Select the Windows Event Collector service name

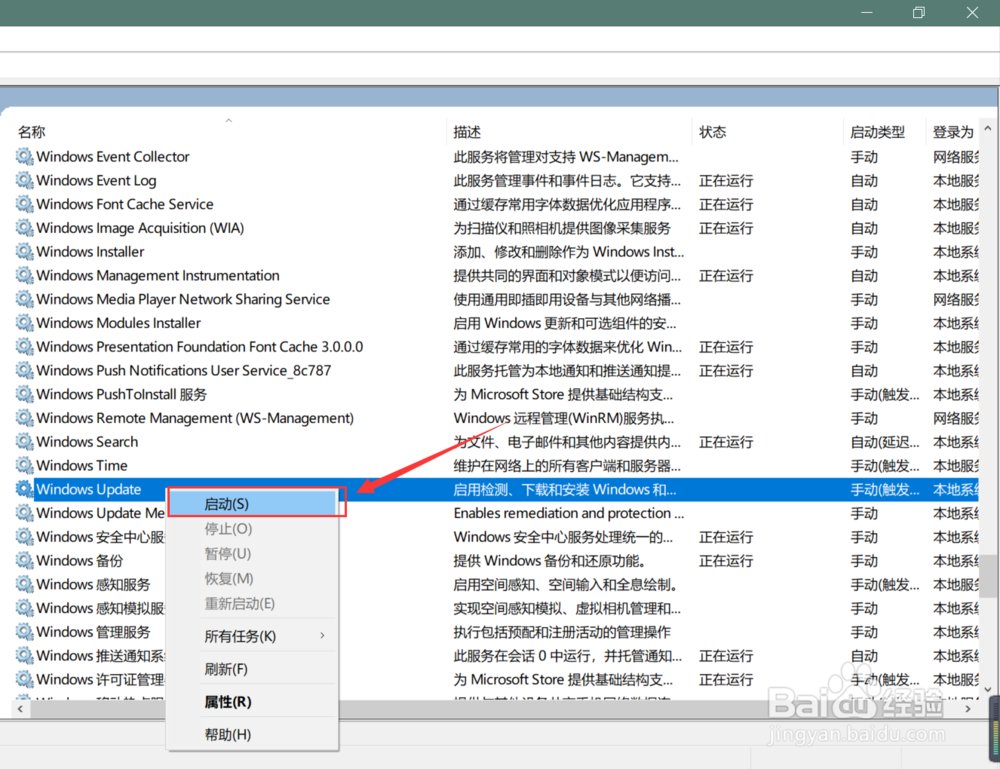(113, 156)
